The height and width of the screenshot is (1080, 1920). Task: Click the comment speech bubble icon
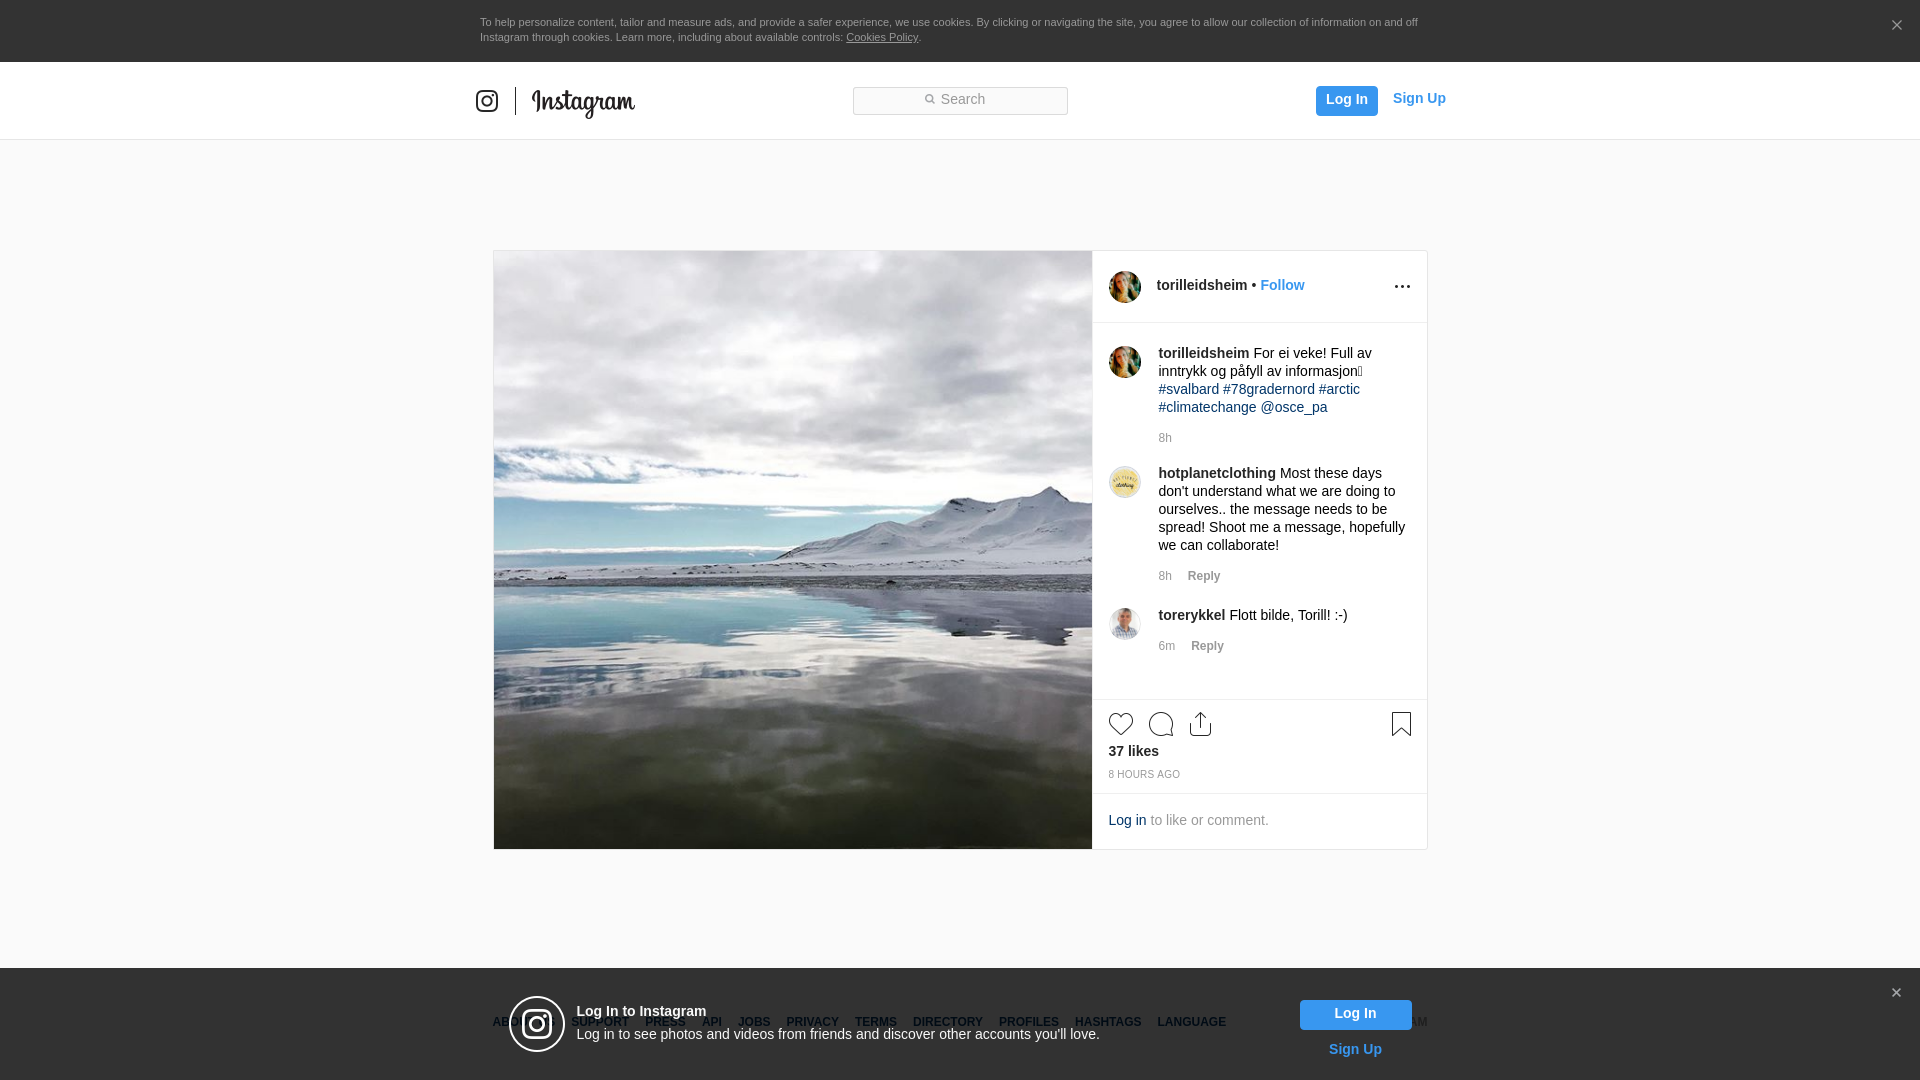point(1160,724)
